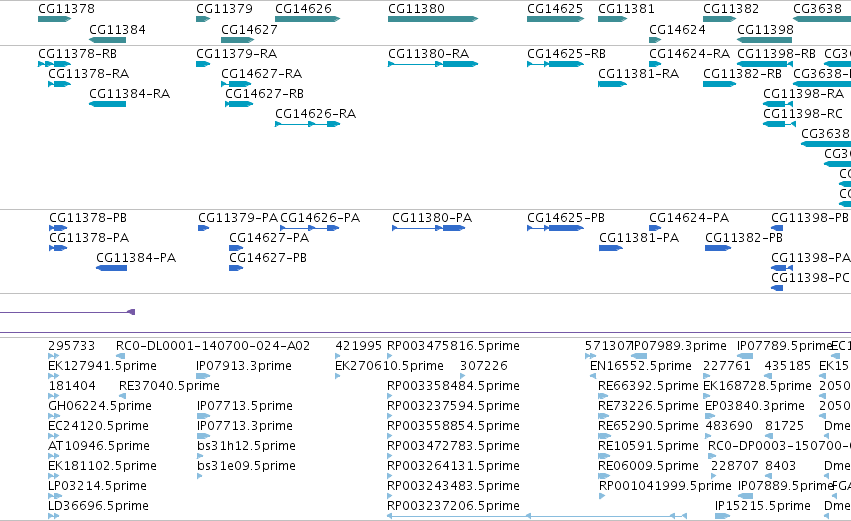The width and height of the screenshot is (851, 521).
Task: Select protein CG14626-PA
Action: [x=320, y=218]
